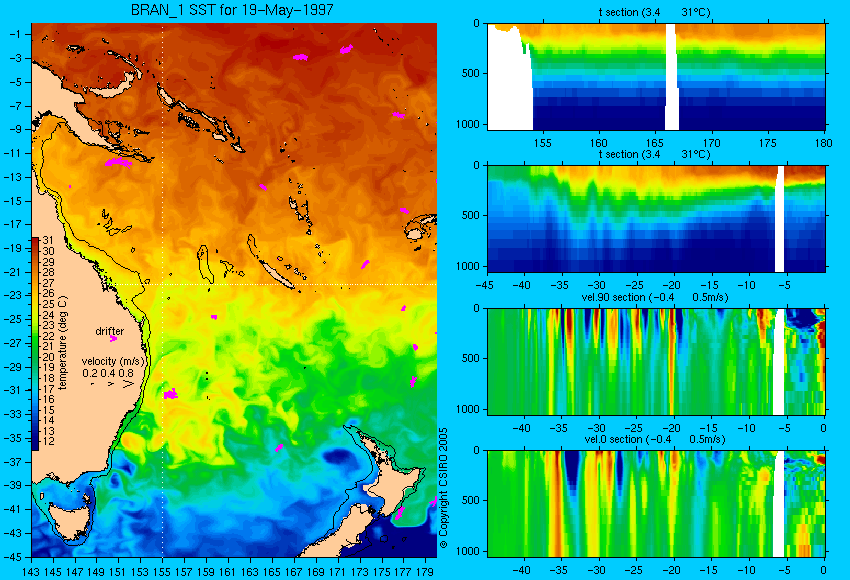Viewport: 850px width, 580px height.
Task: Click the -43 latitude label on the map axis
Action: pos(12,533)
